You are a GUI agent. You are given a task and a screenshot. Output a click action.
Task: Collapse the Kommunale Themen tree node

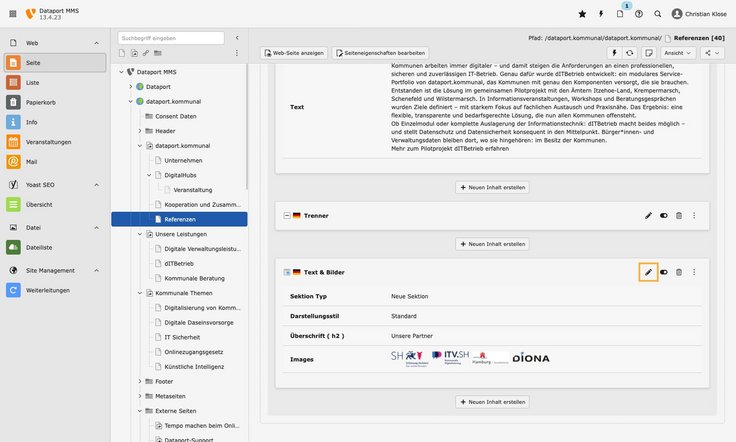point(139,293)
